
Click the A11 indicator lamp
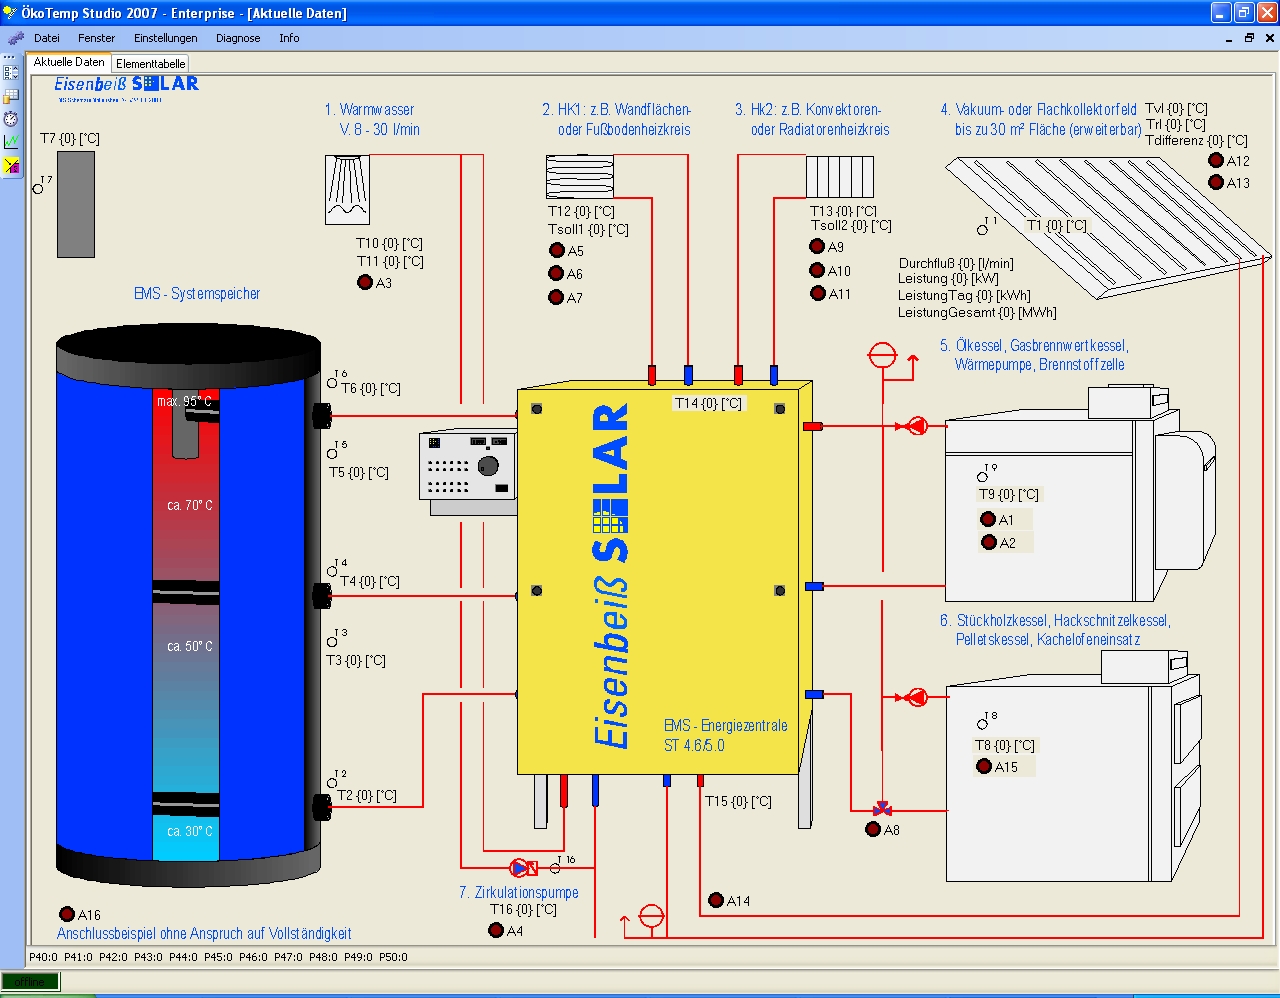tap(817, 293)
